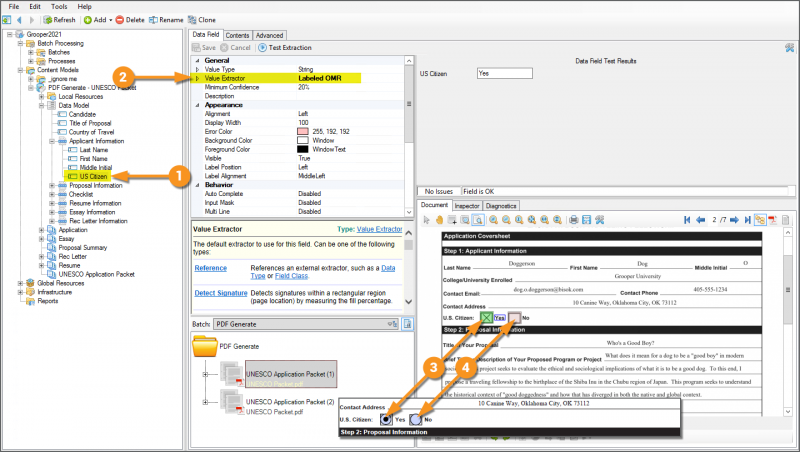
Task: Collapse the Data Model tree node
Action: click(41, 106)
